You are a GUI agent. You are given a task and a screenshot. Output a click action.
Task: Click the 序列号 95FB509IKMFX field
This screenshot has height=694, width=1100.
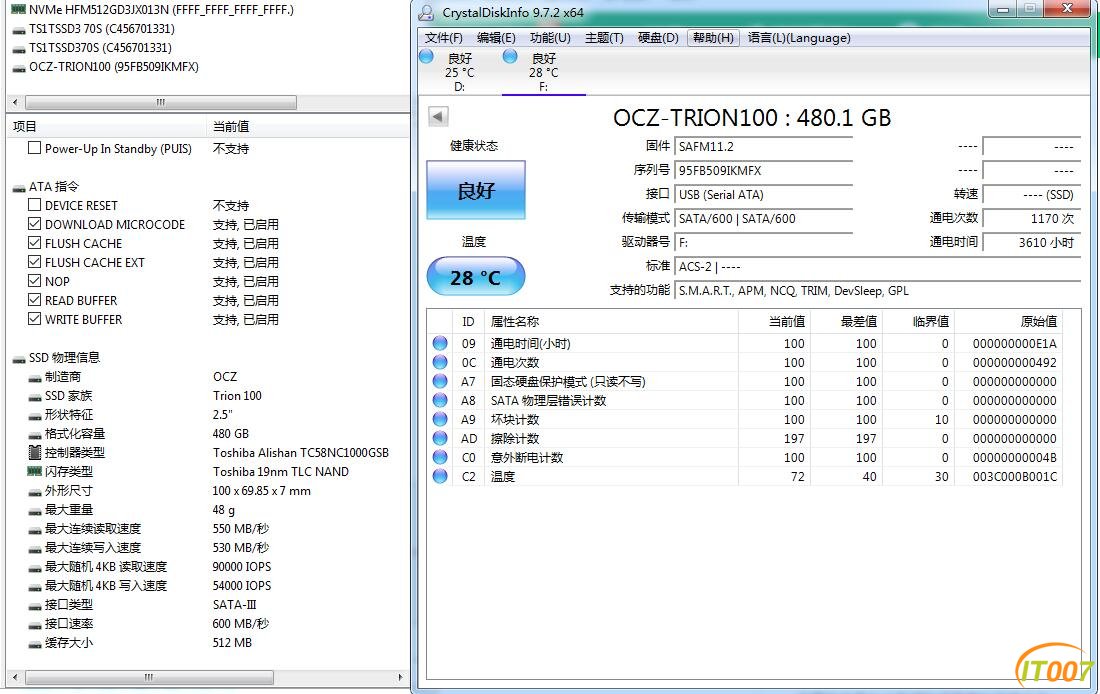[763, 171]
